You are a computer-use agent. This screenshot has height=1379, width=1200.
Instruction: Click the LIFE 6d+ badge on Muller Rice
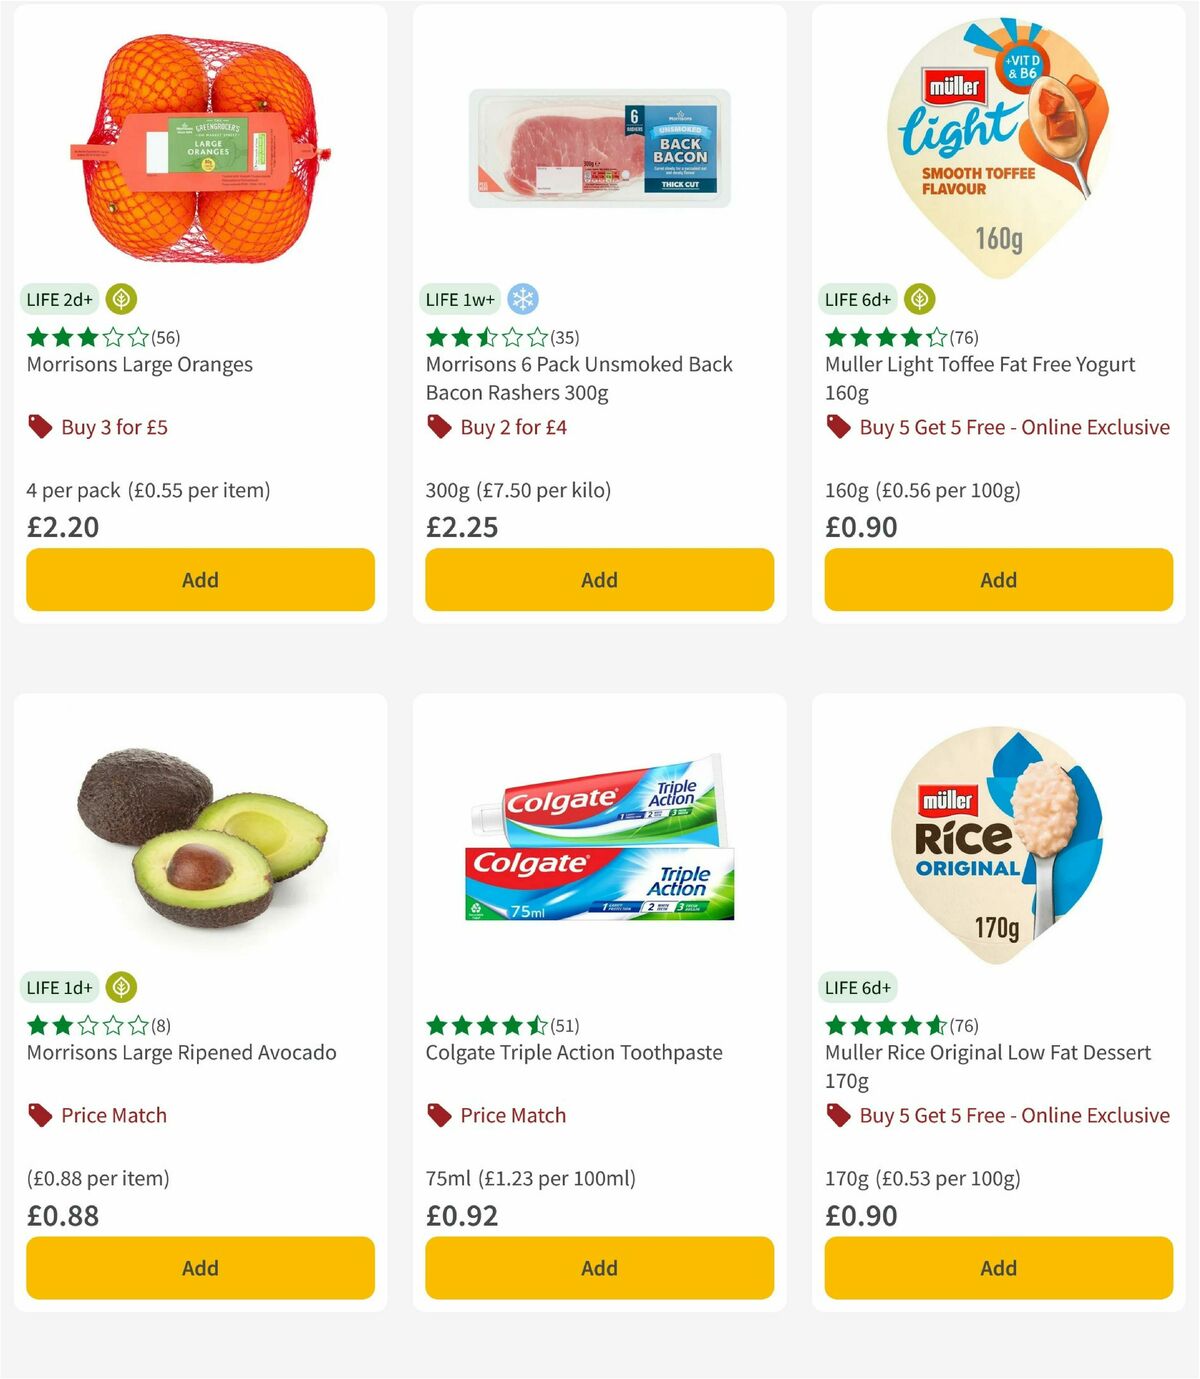pyautogui.click(x=857, y=987)
